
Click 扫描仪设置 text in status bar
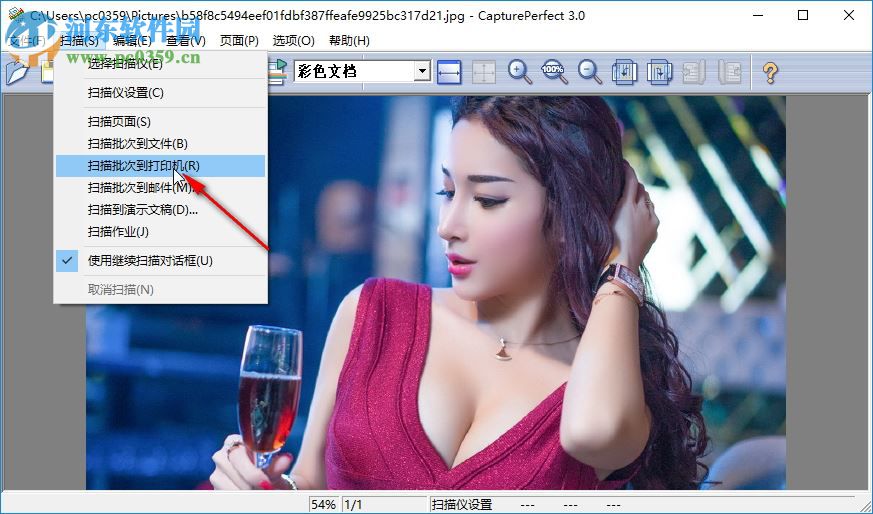[x=462, y=505]
